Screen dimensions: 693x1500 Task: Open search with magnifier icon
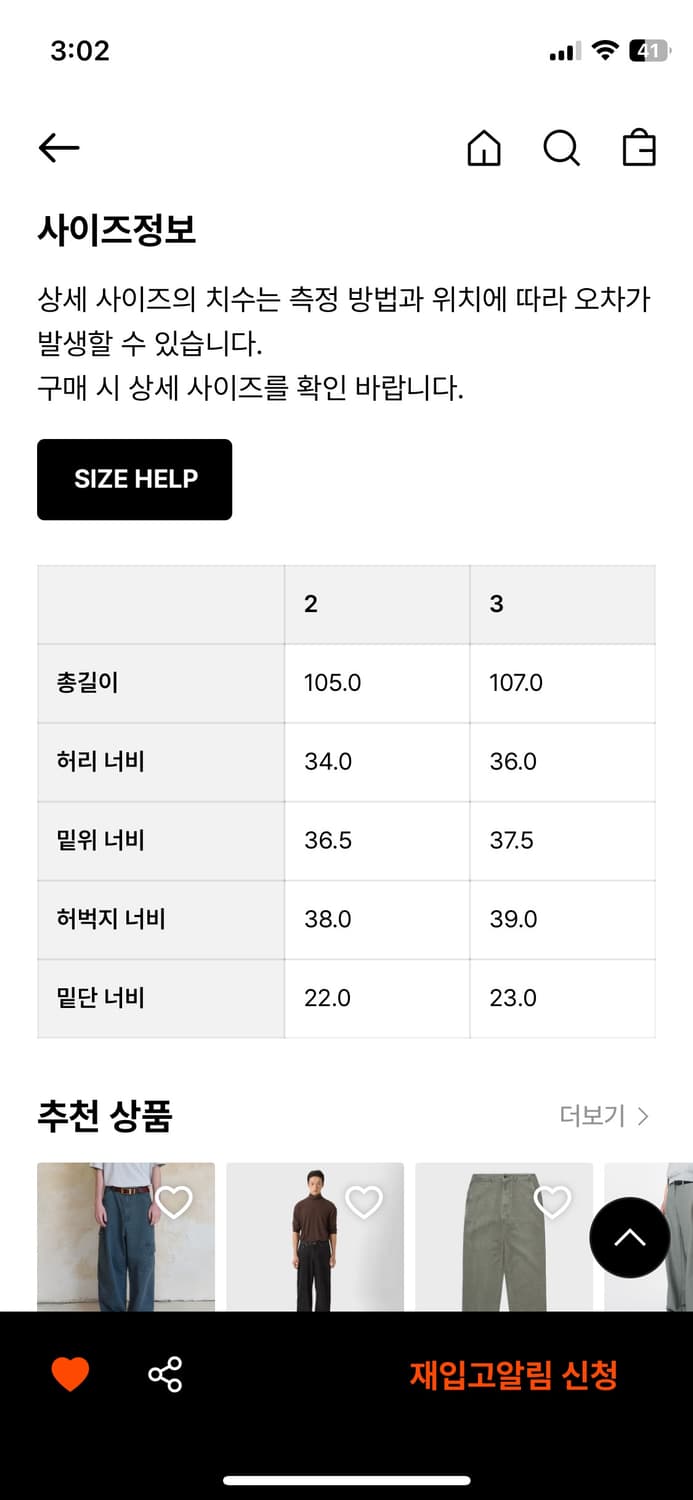pyautogui.click(x=561, y=149)
